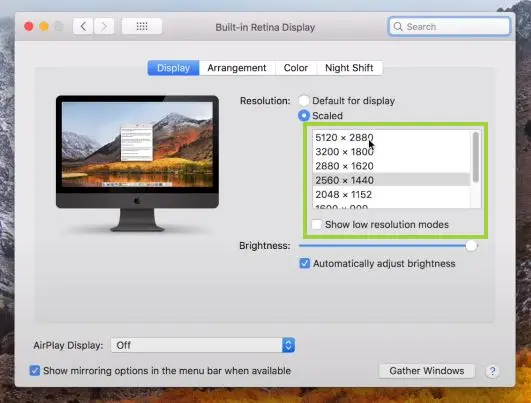Click the Gather Windows button

(427, 371)
